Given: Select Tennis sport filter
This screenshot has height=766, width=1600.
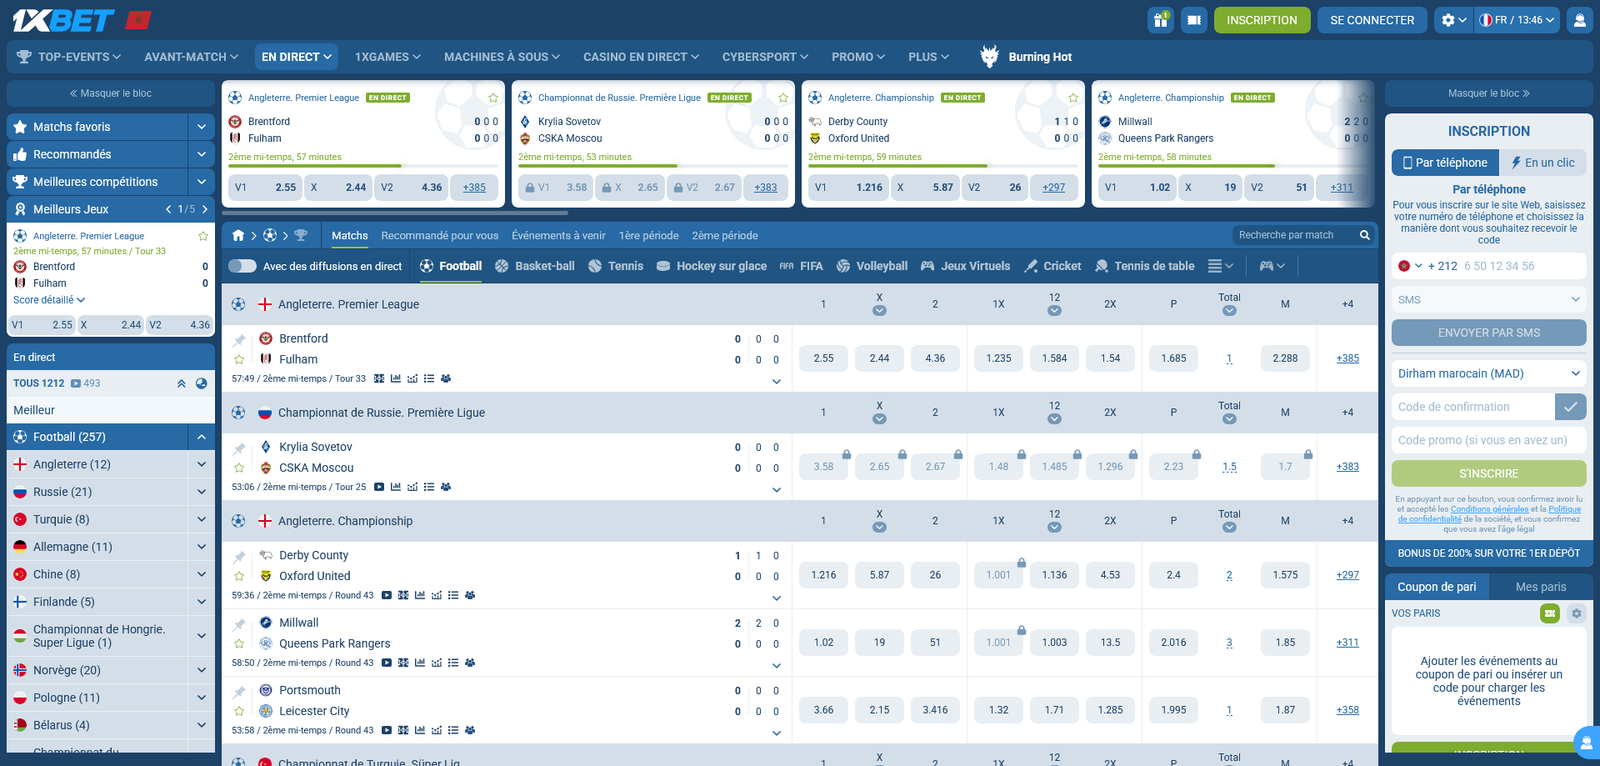Looking at the screenshot, I should pos(616,266).
